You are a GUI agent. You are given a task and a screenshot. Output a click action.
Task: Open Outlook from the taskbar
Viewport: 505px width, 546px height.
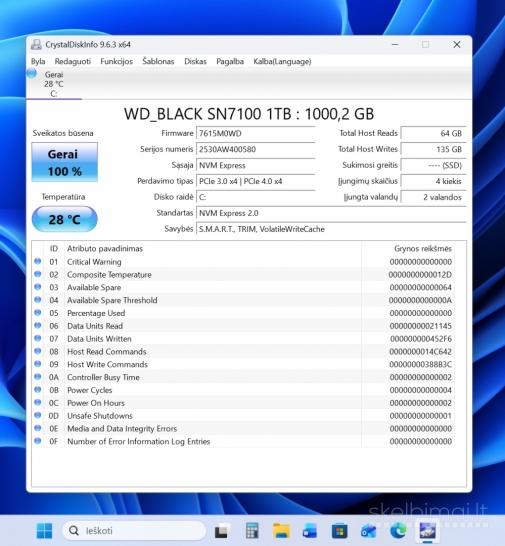[369, 531]
